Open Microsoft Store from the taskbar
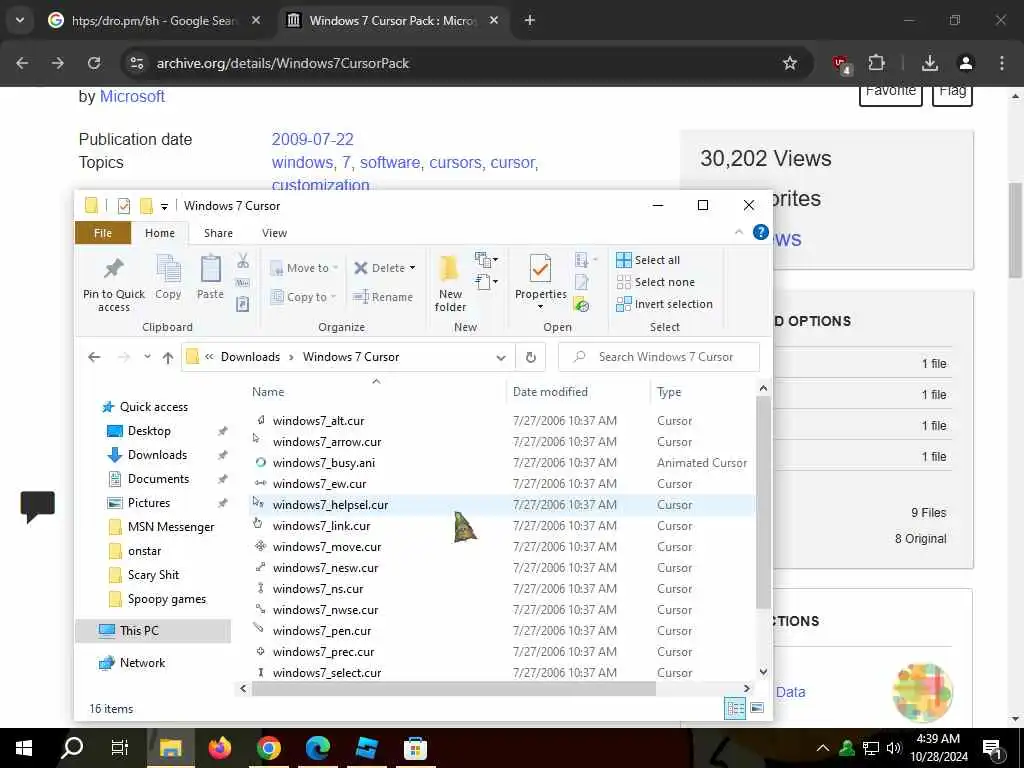Image resolution: width=1024 pixels, height=768 pixels. click(415, 748)
